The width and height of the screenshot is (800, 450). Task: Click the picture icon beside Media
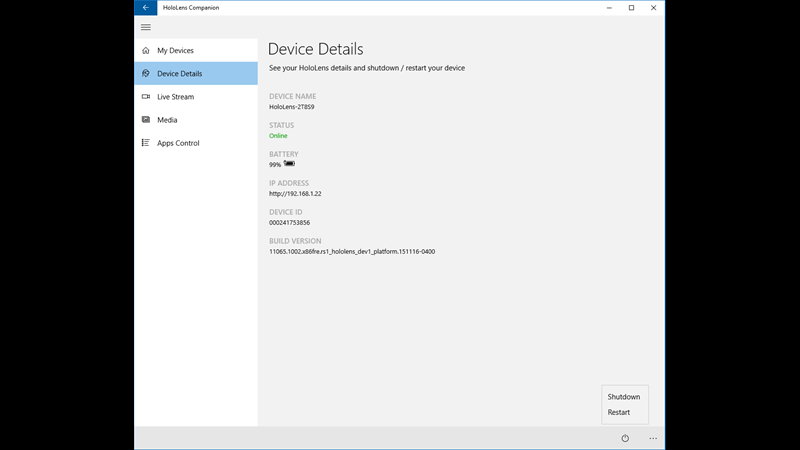coord(146,119)
